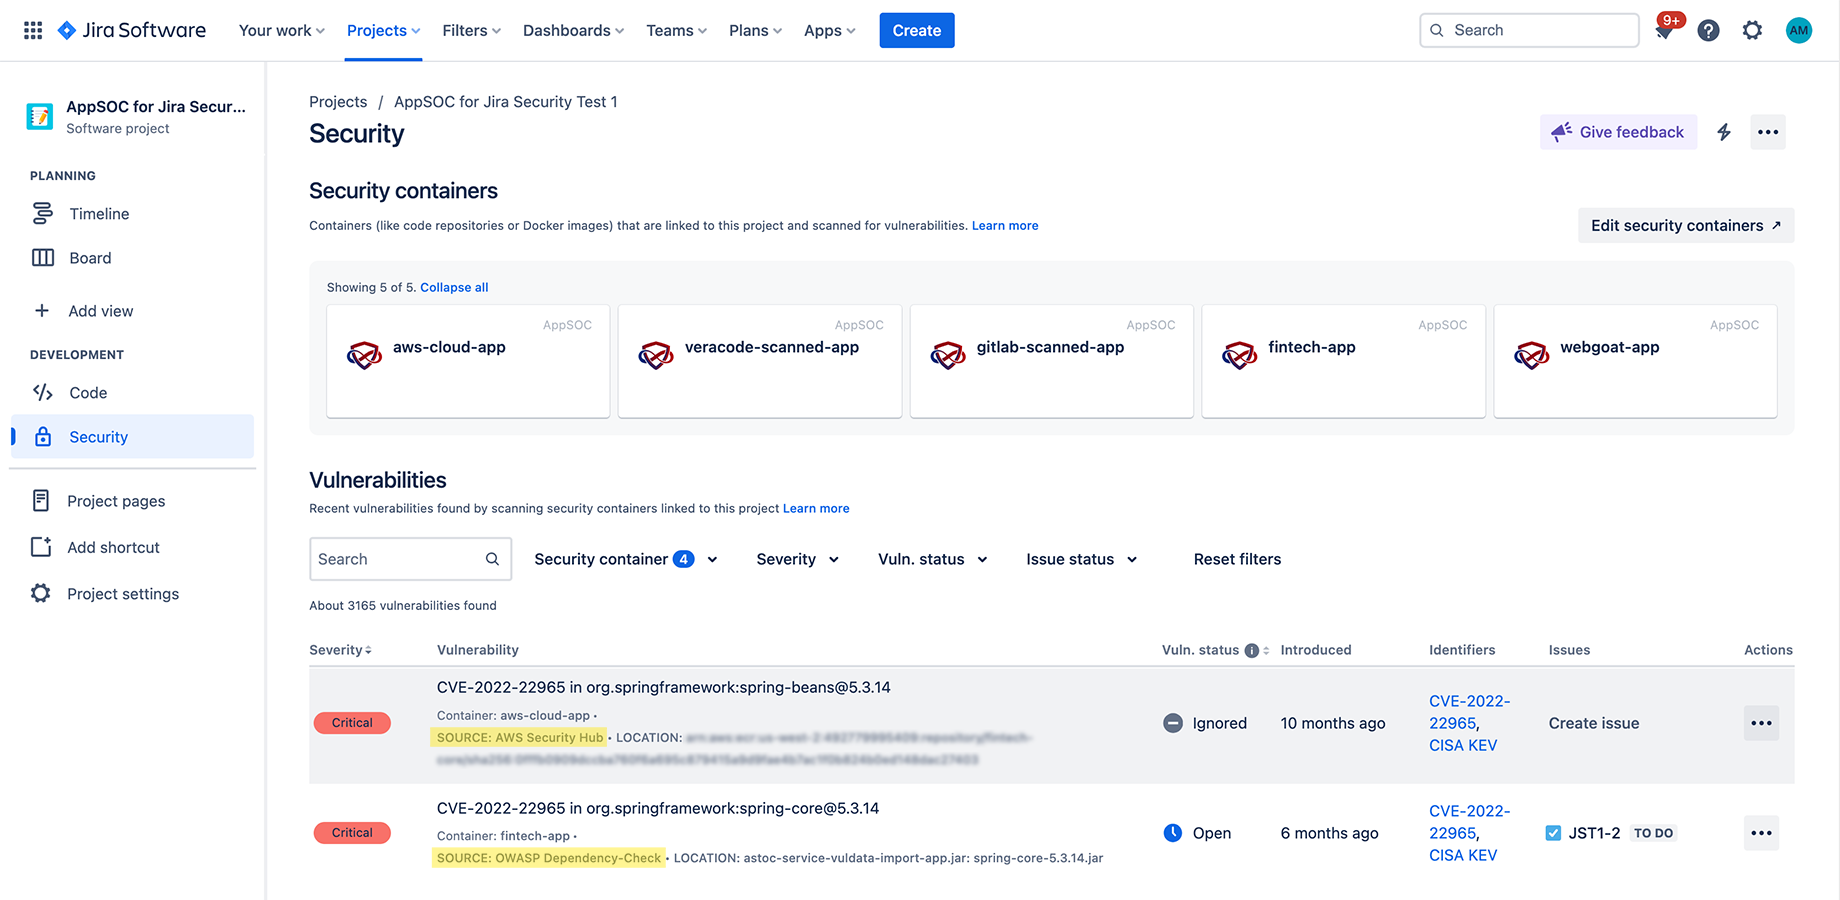Click AppSOC for Jira Security Test 1 breadcrumb
This screenshot has width=1840, height=900.
(506, 102)
